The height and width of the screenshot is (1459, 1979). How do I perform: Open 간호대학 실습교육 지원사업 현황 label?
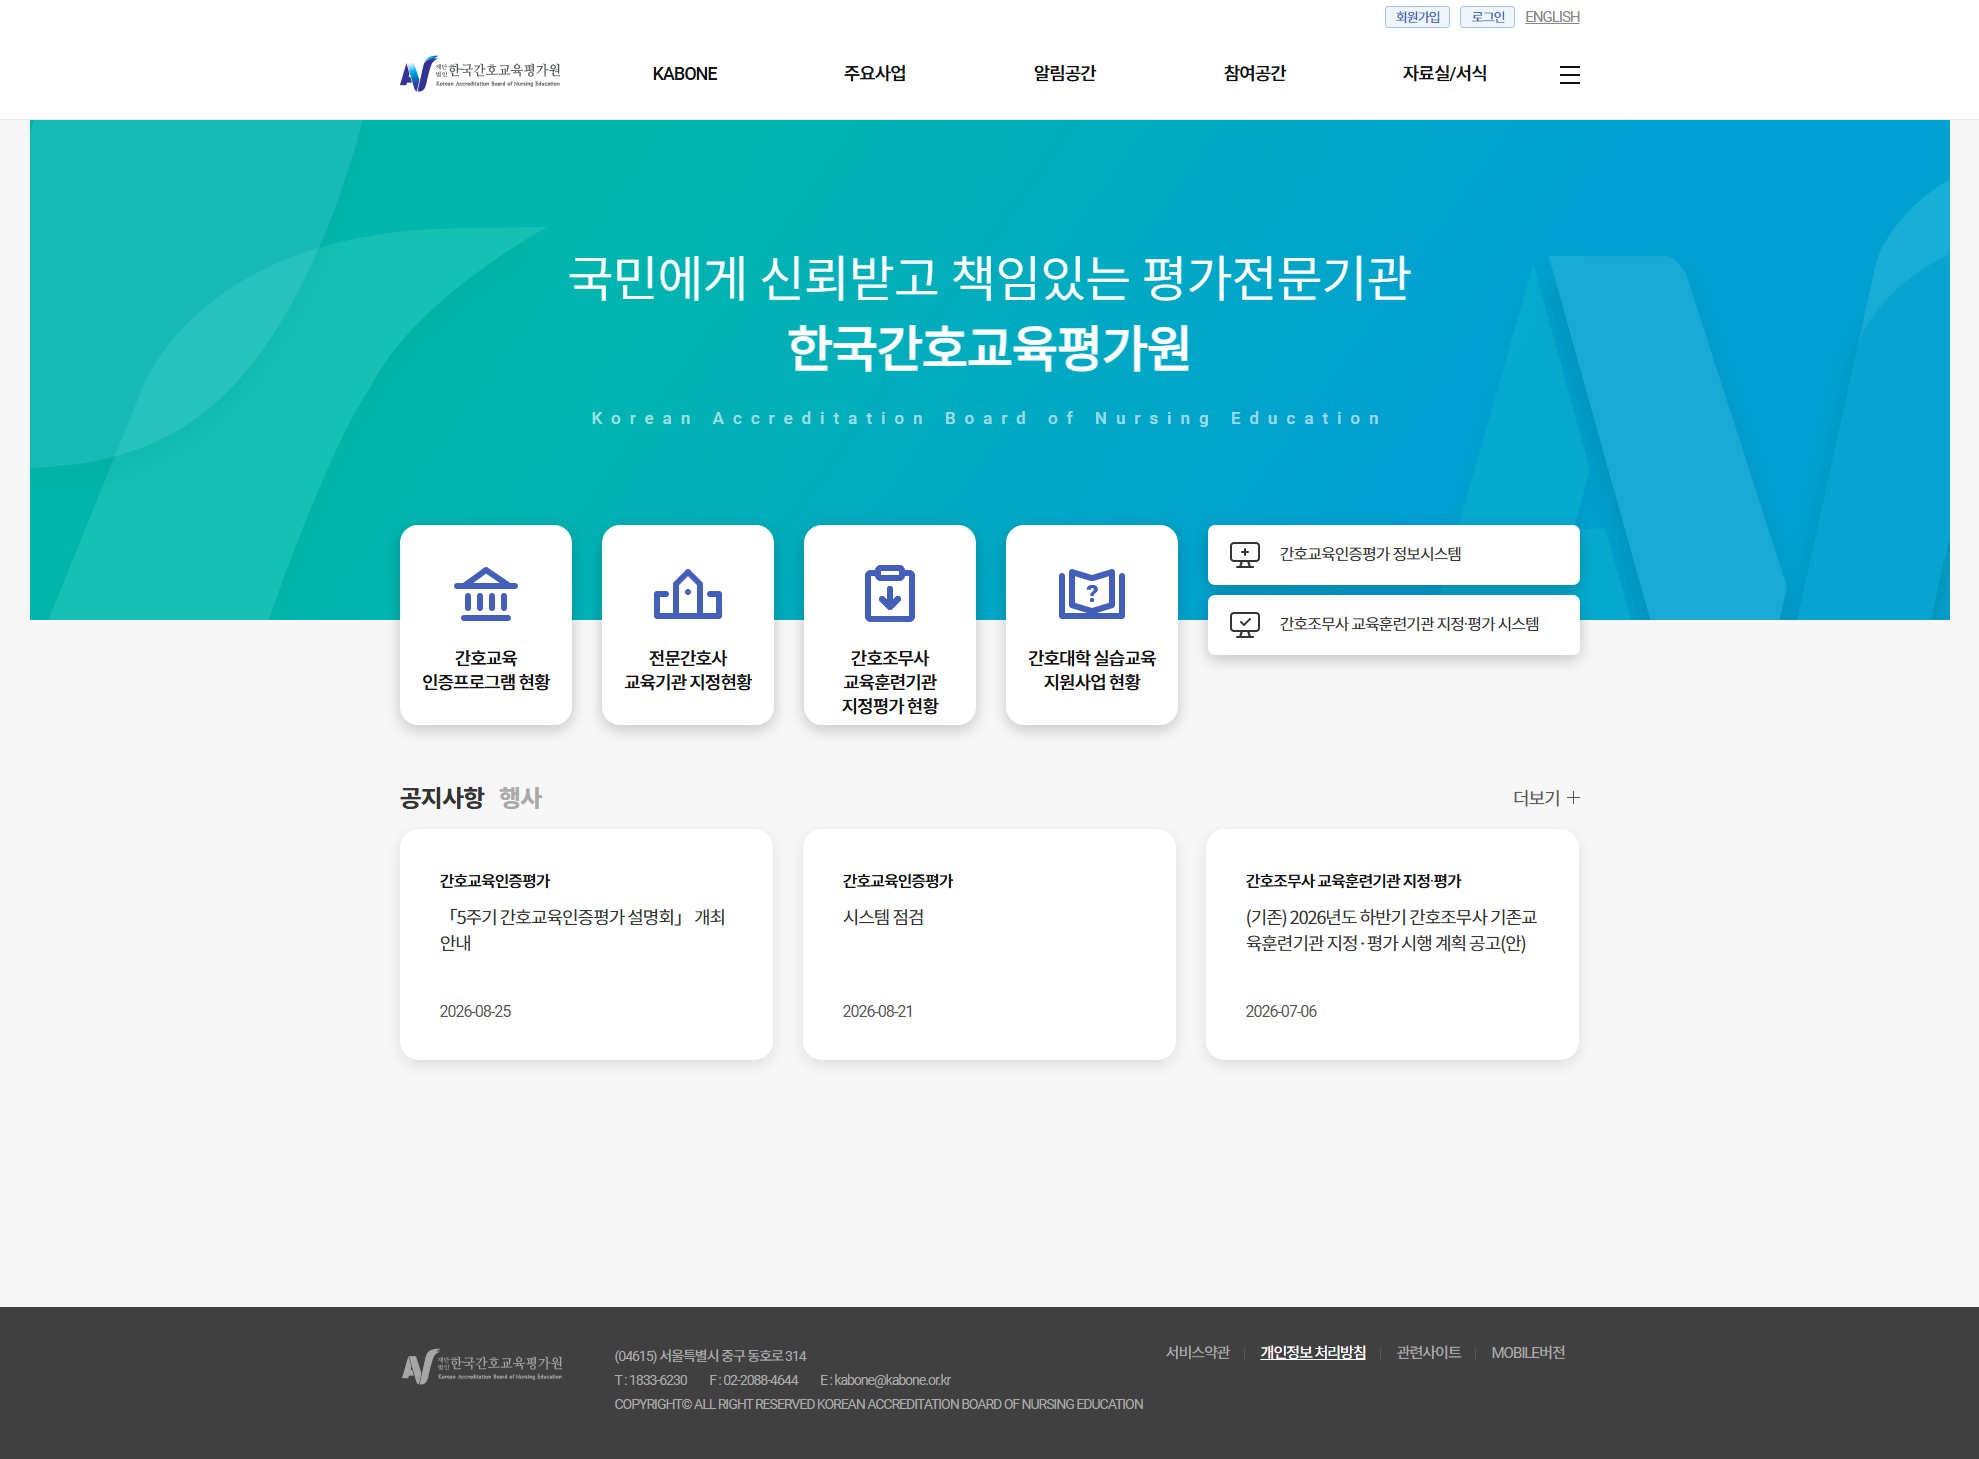pyautogui.click(x=1092, y=670)
